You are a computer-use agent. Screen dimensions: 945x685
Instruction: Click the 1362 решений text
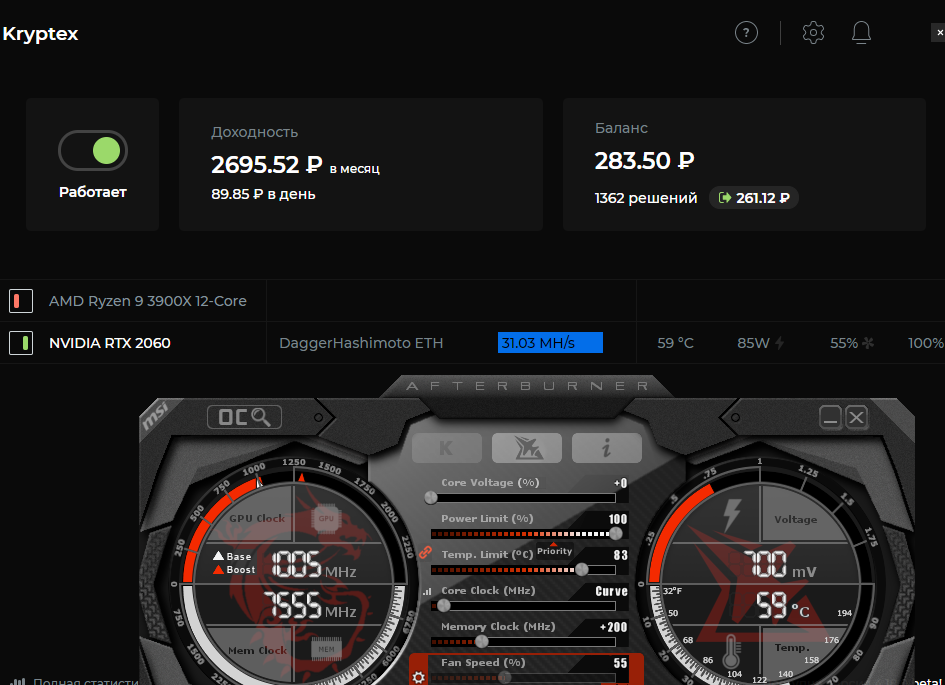pyautogui.click(x=646, y=198)
